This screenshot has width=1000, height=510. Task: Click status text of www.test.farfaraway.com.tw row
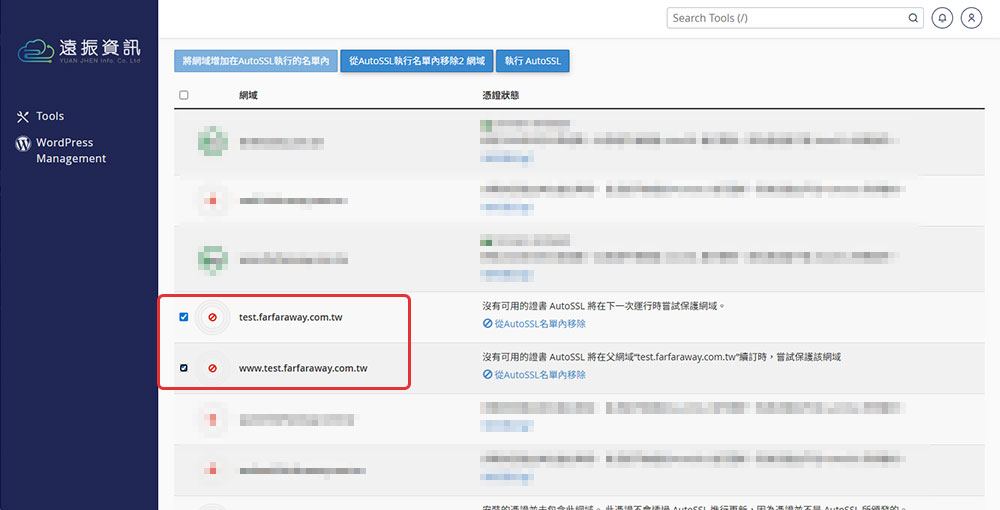click(x=661, y=357)
